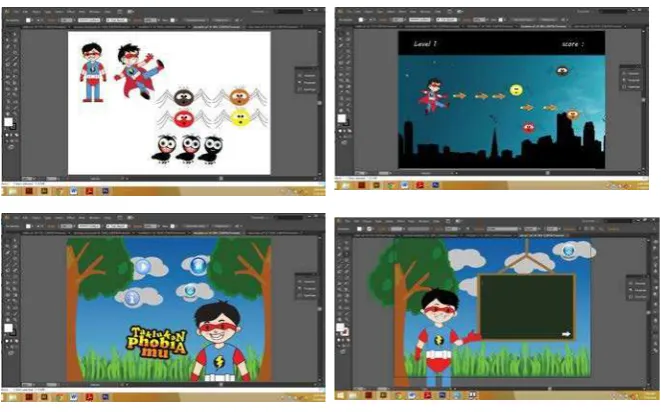Click the Windows Start button in bottom-right window
Screen dimensions: 661x412
[x=341, y=396]
